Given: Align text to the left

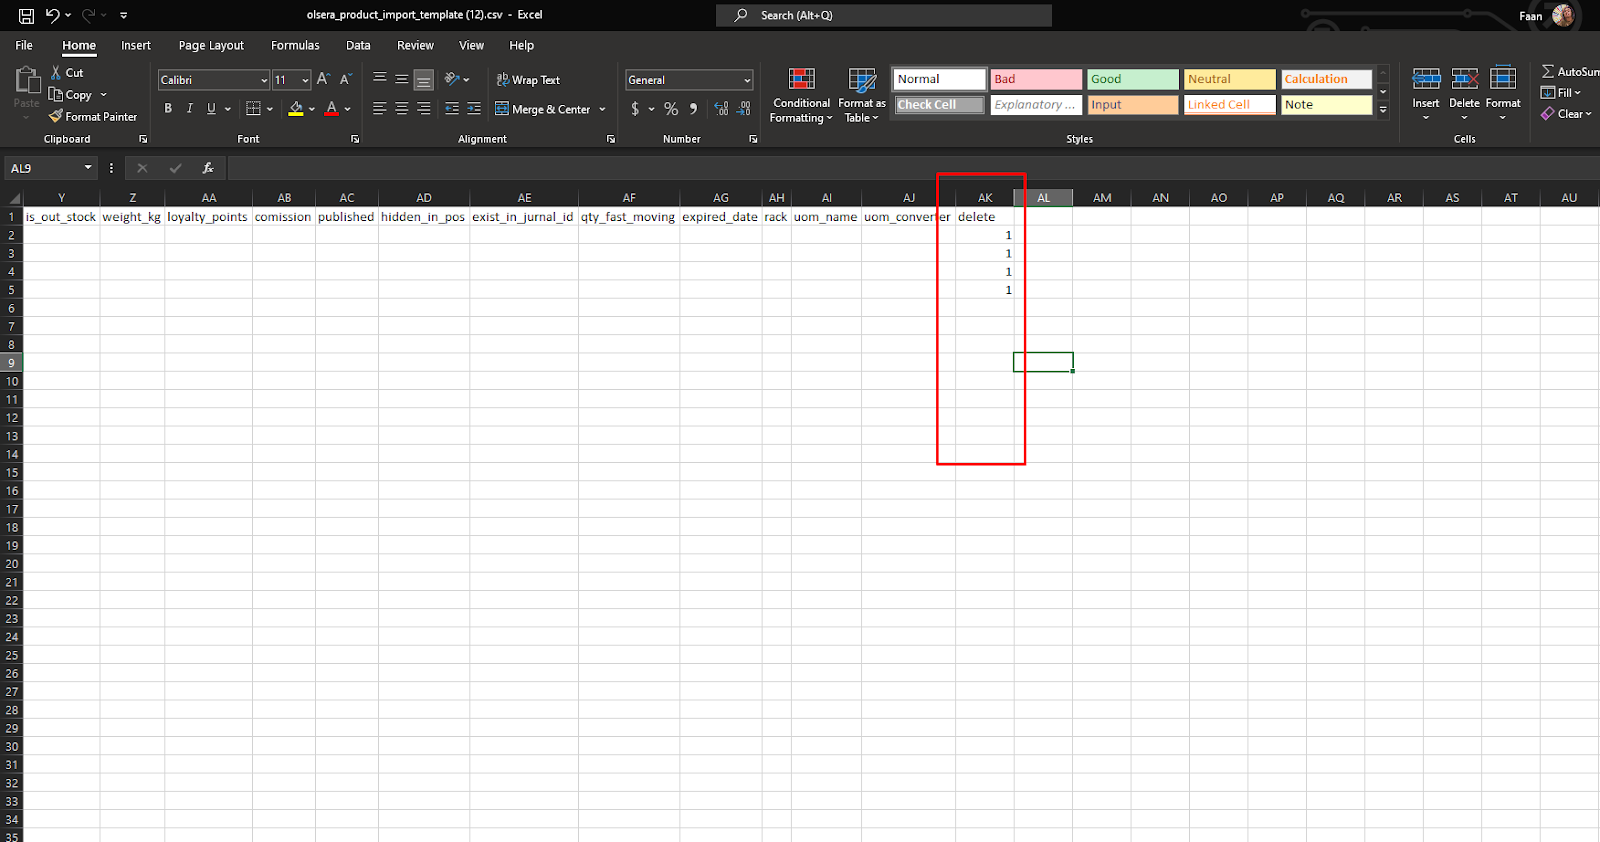Looking at the screenshot, I should coord(380,109).
